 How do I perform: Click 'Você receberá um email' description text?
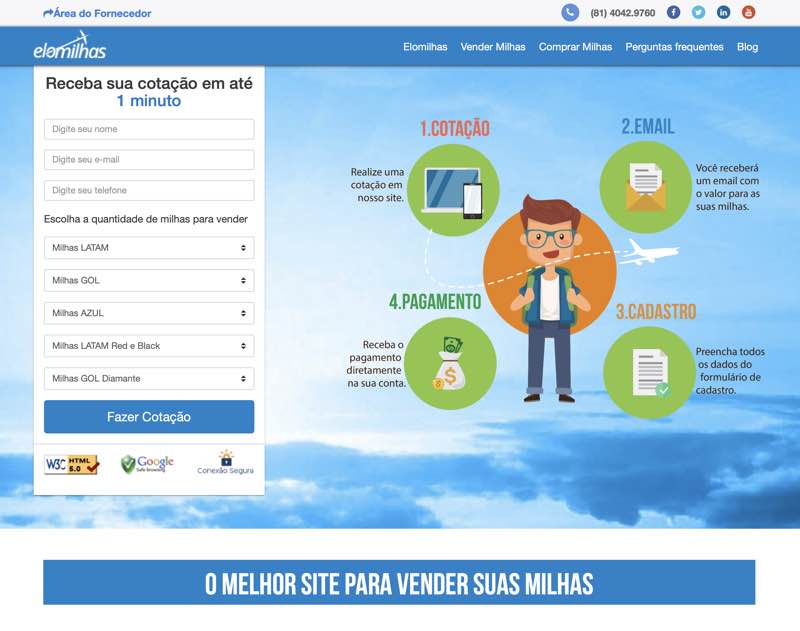coord(728,187)
